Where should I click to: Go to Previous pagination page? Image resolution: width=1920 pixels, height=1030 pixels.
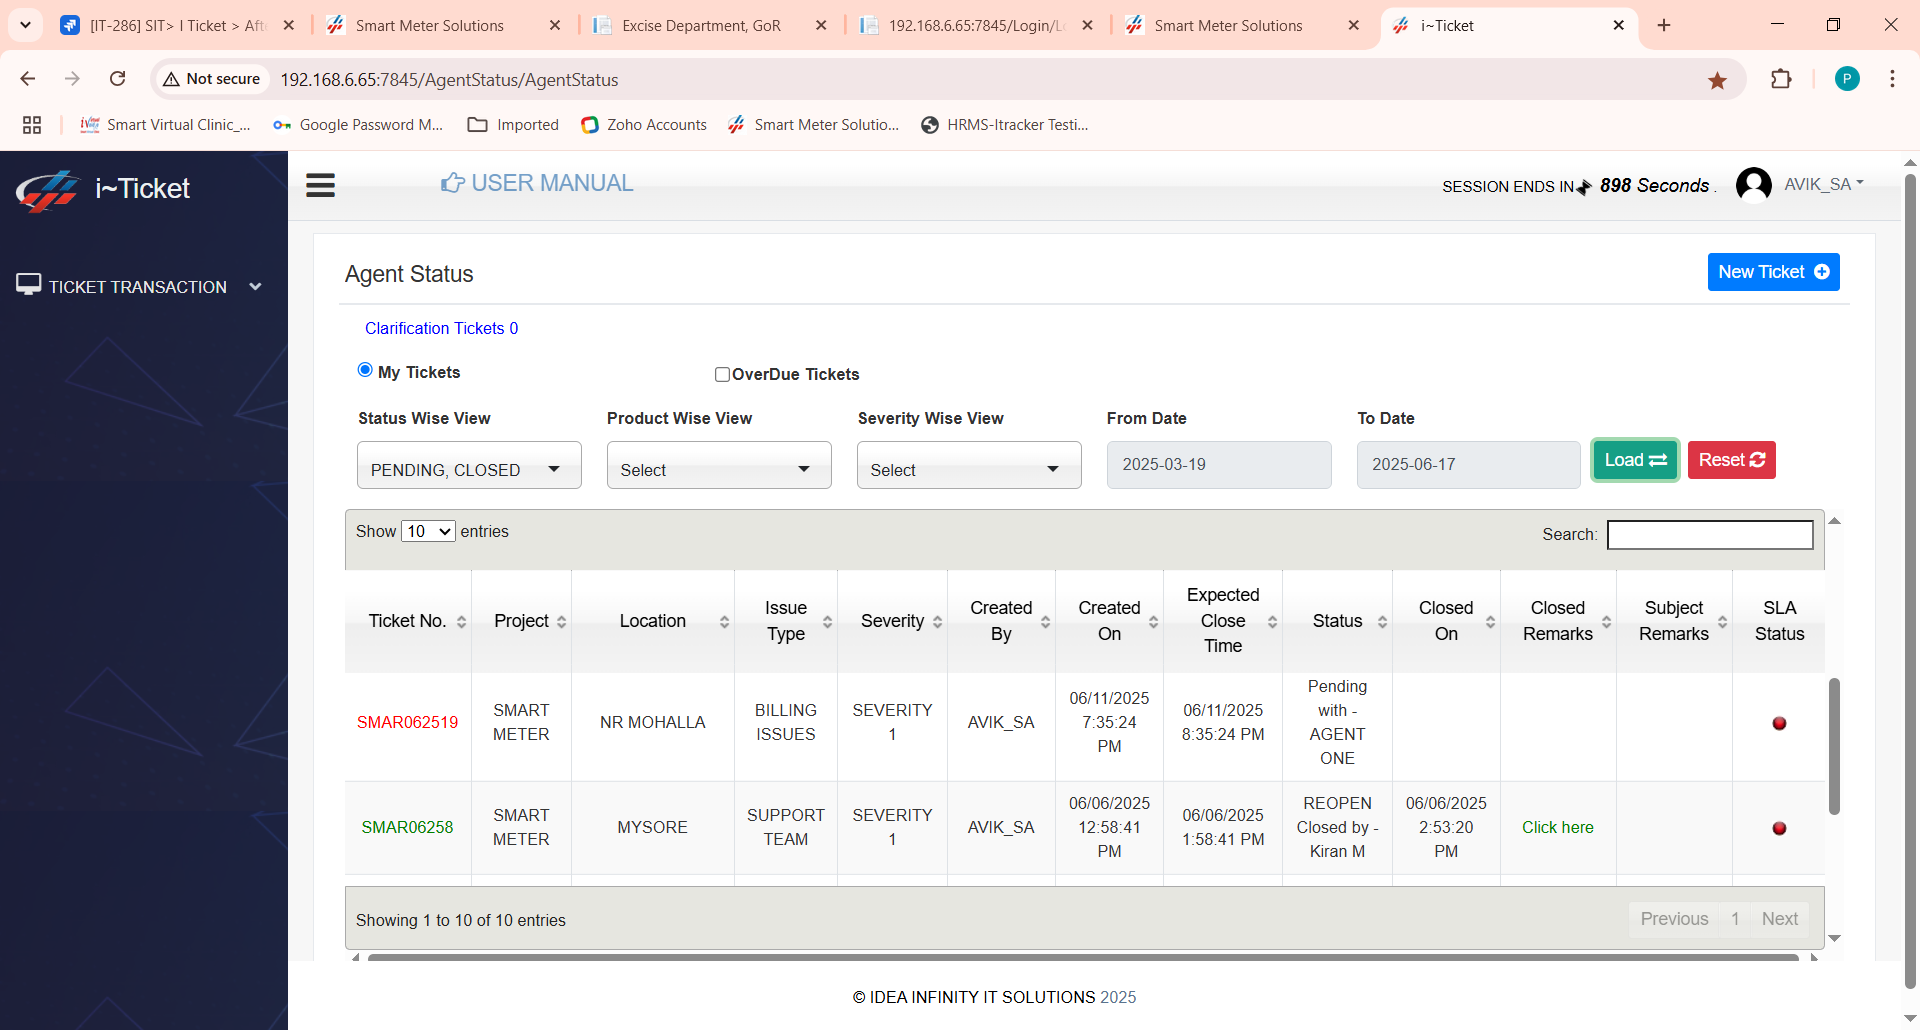[1674, 919]
